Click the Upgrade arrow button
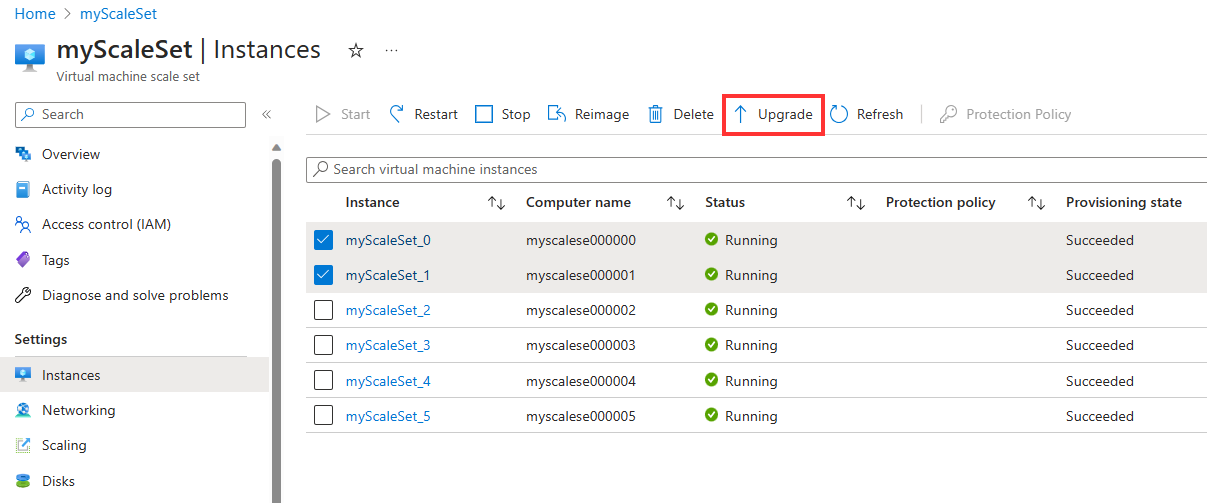 pos(773,115)
